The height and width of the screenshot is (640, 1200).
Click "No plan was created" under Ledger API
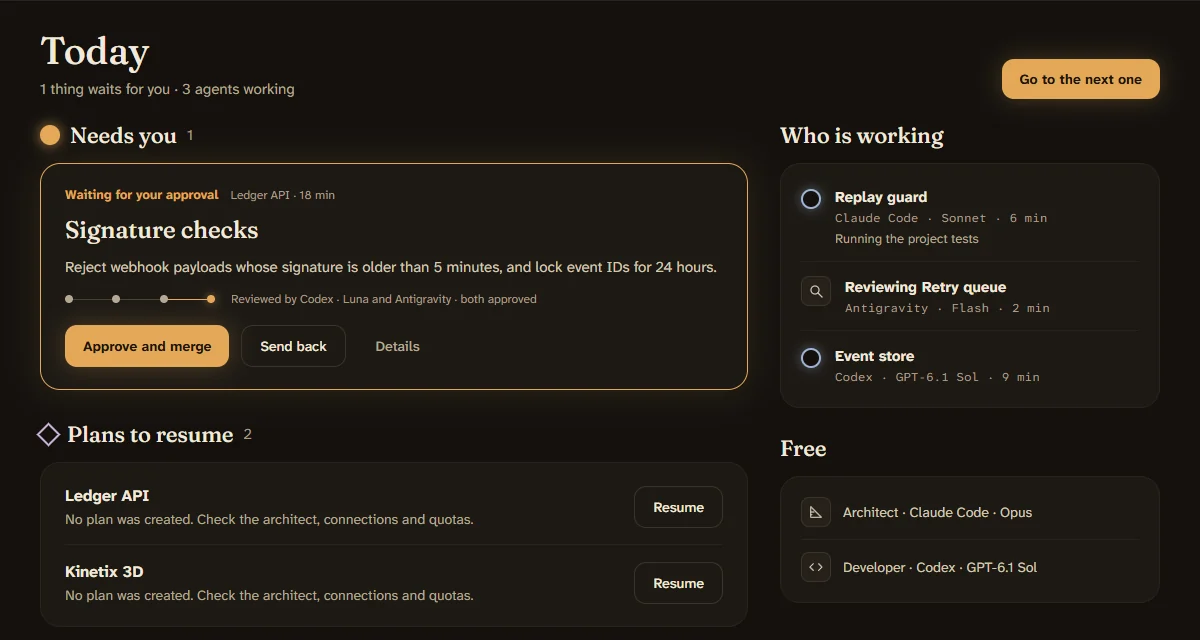click(x=269, y=520)
